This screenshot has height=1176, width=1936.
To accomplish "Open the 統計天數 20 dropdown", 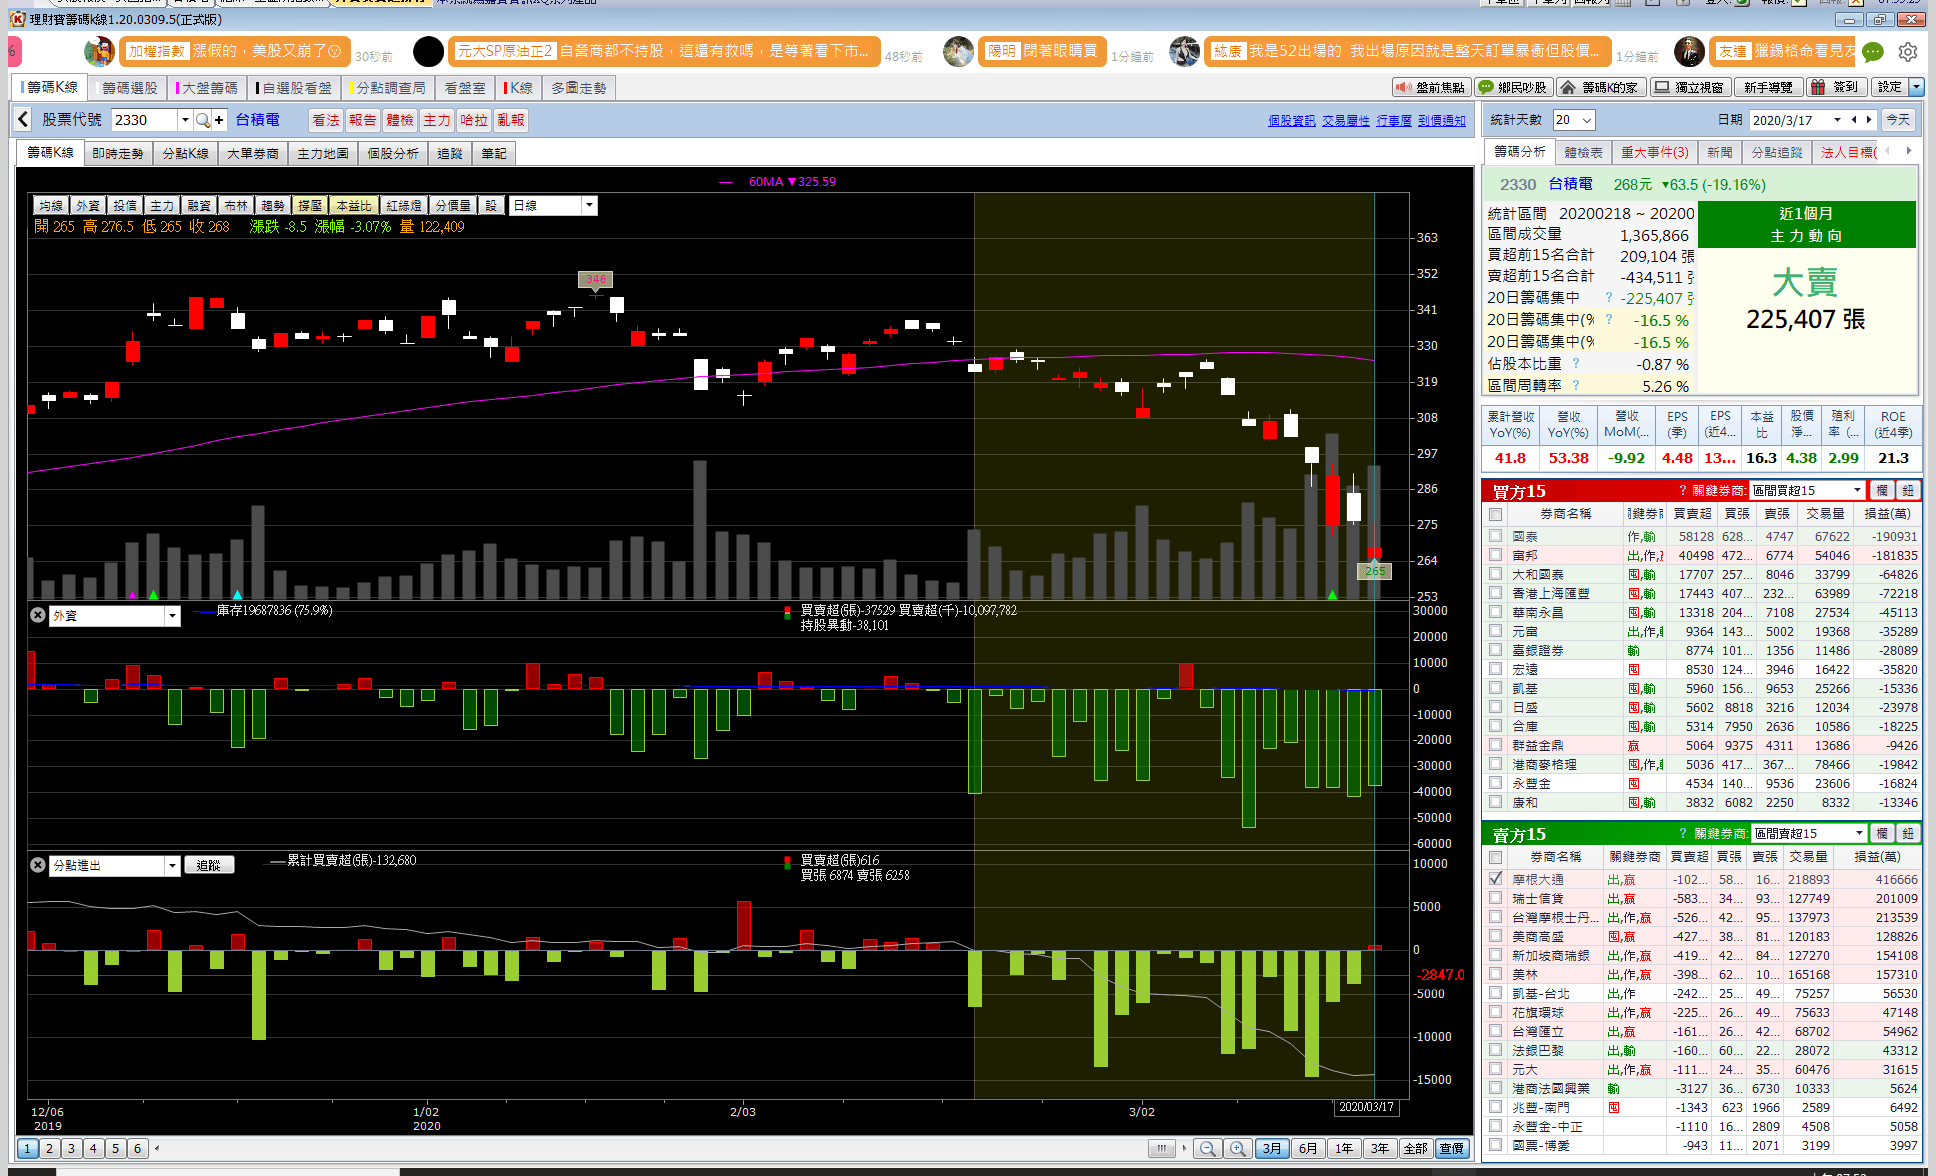I will click(x=1587, y=120).
